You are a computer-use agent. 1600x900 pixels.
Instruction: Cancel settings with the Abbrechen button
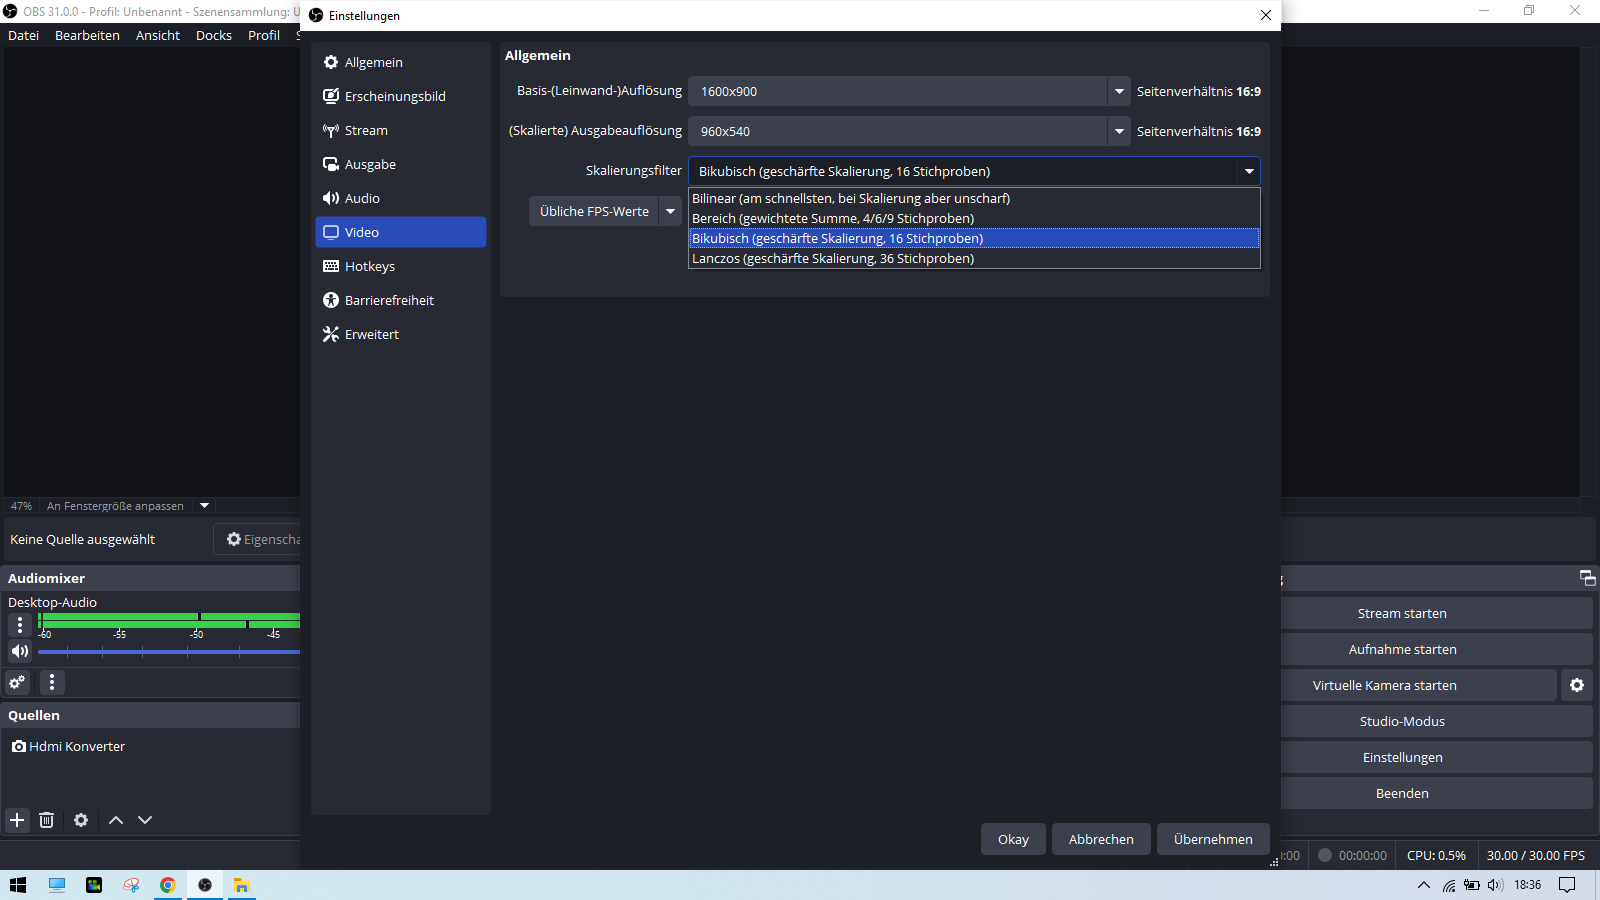(x=1101, y=839)
